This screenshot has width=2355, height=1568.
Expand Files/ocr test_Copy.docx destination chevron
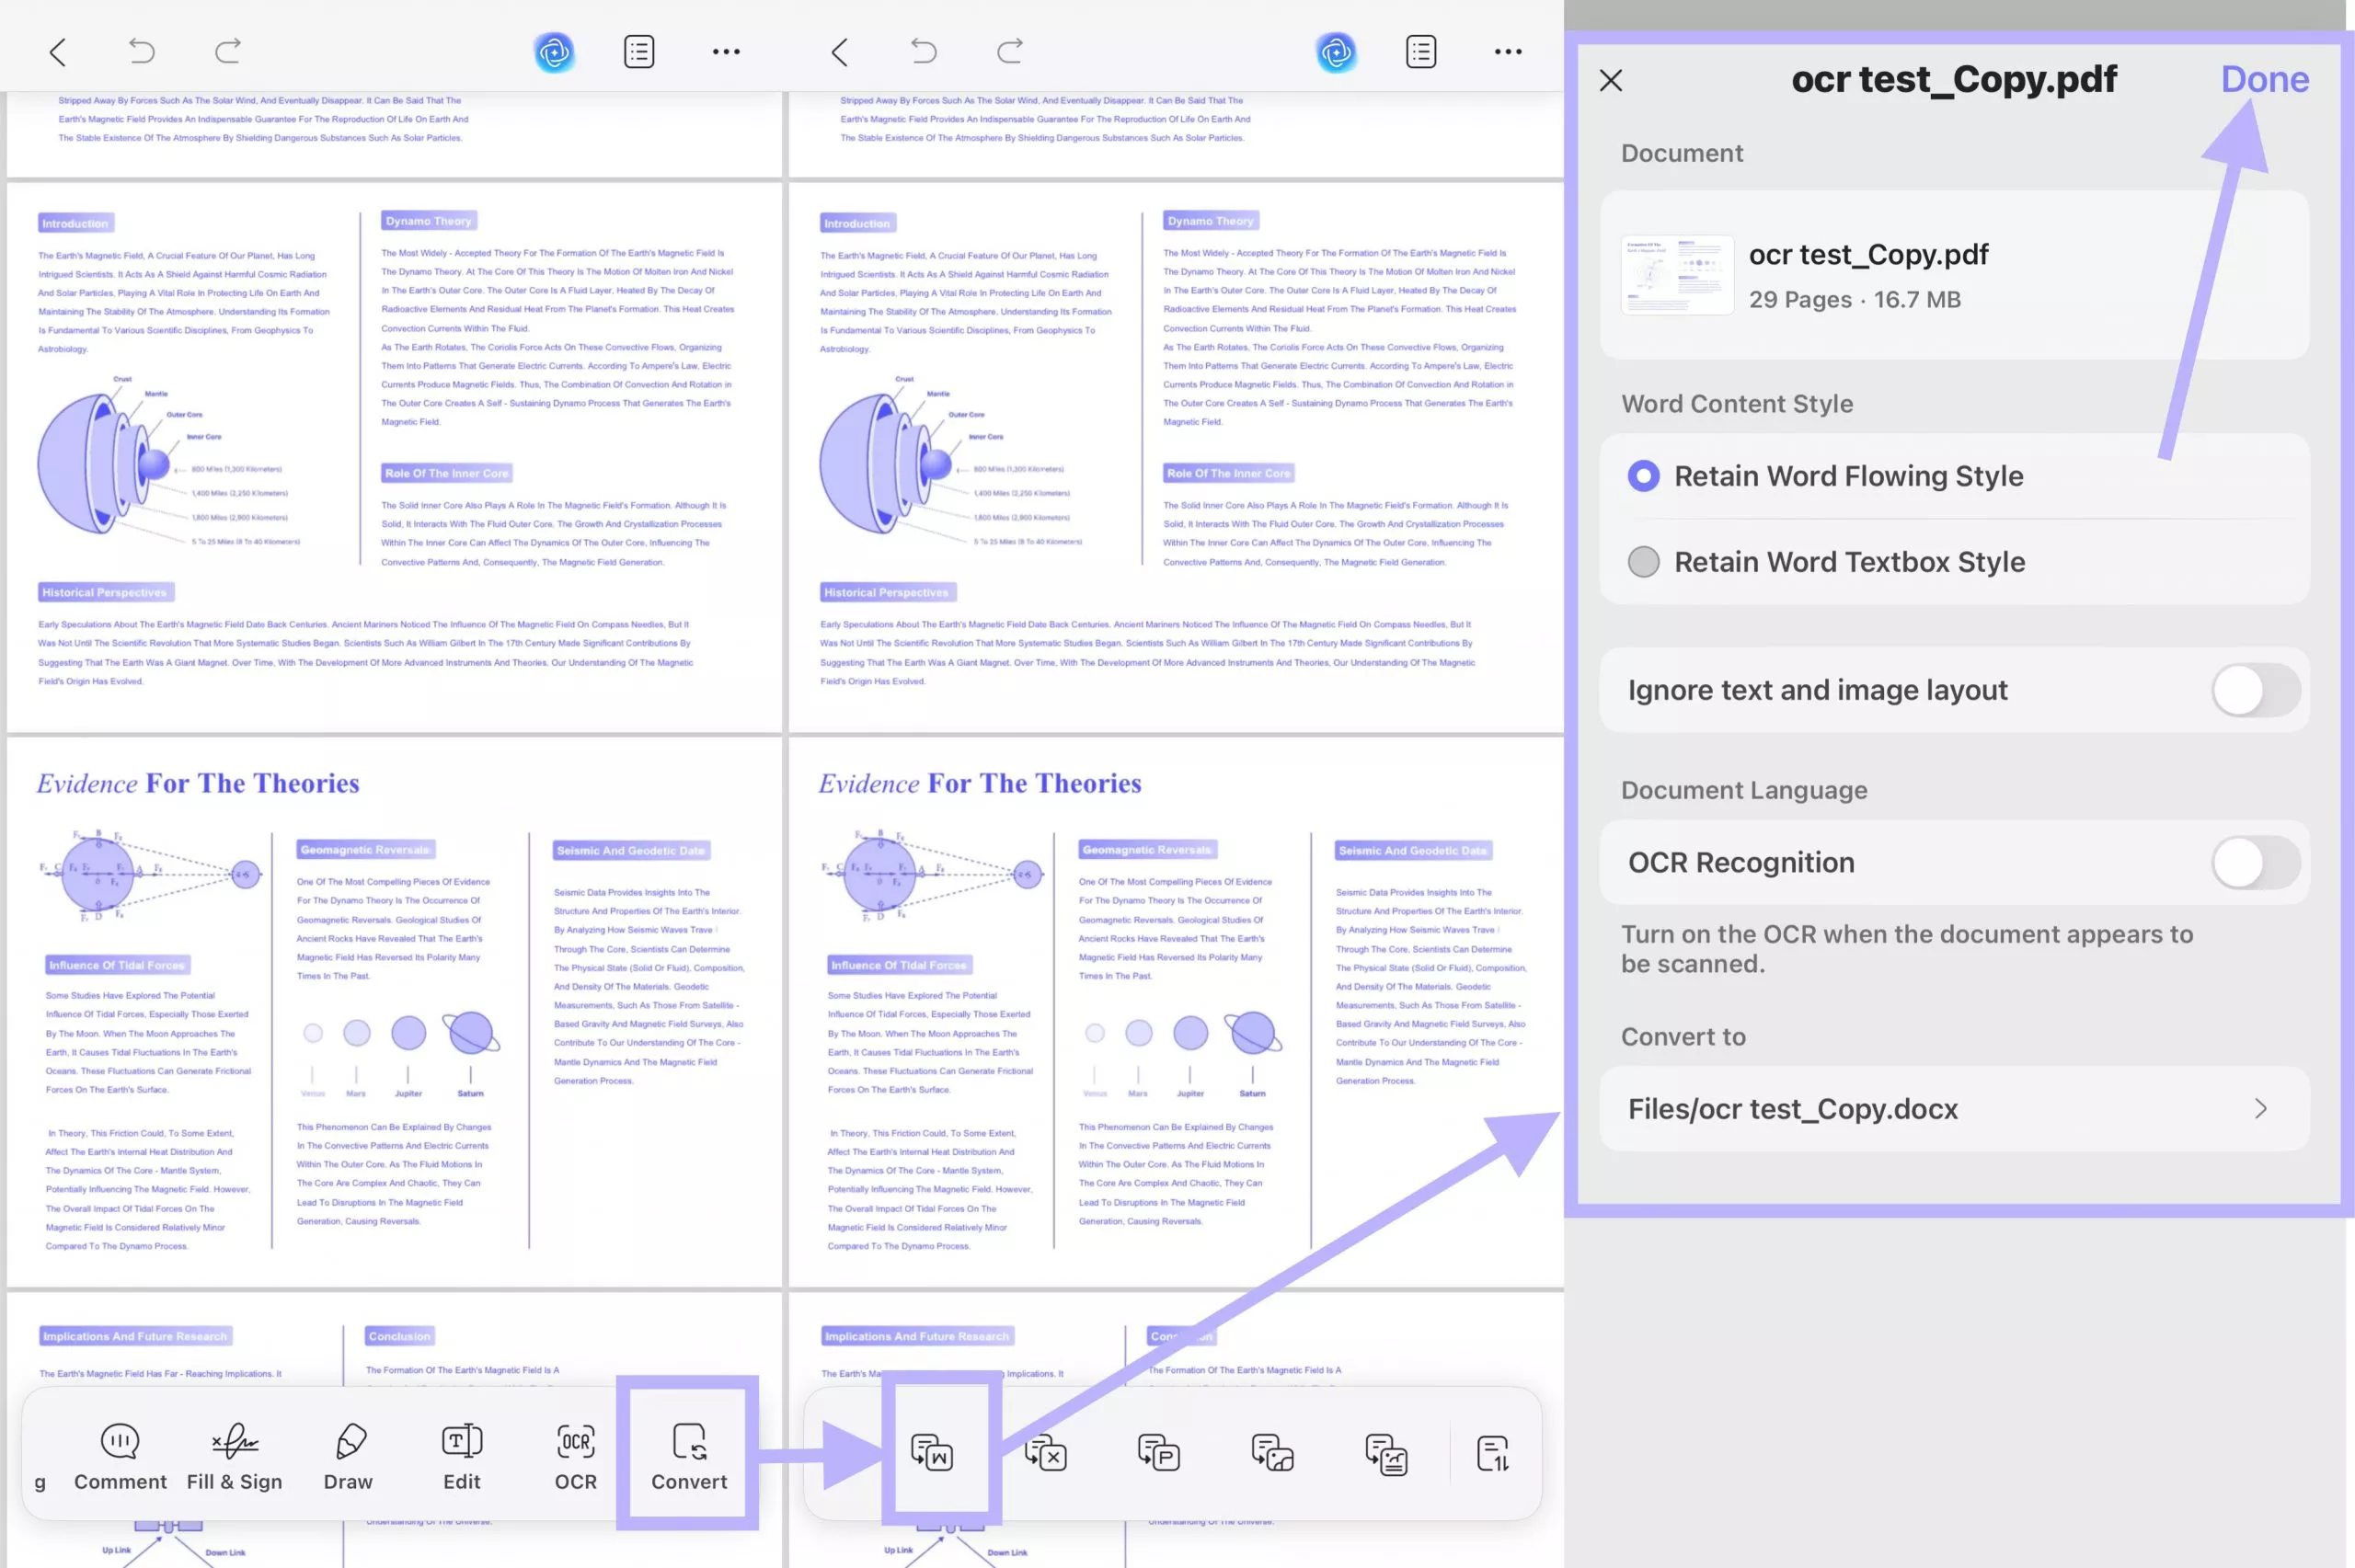click(2260, 1109)
